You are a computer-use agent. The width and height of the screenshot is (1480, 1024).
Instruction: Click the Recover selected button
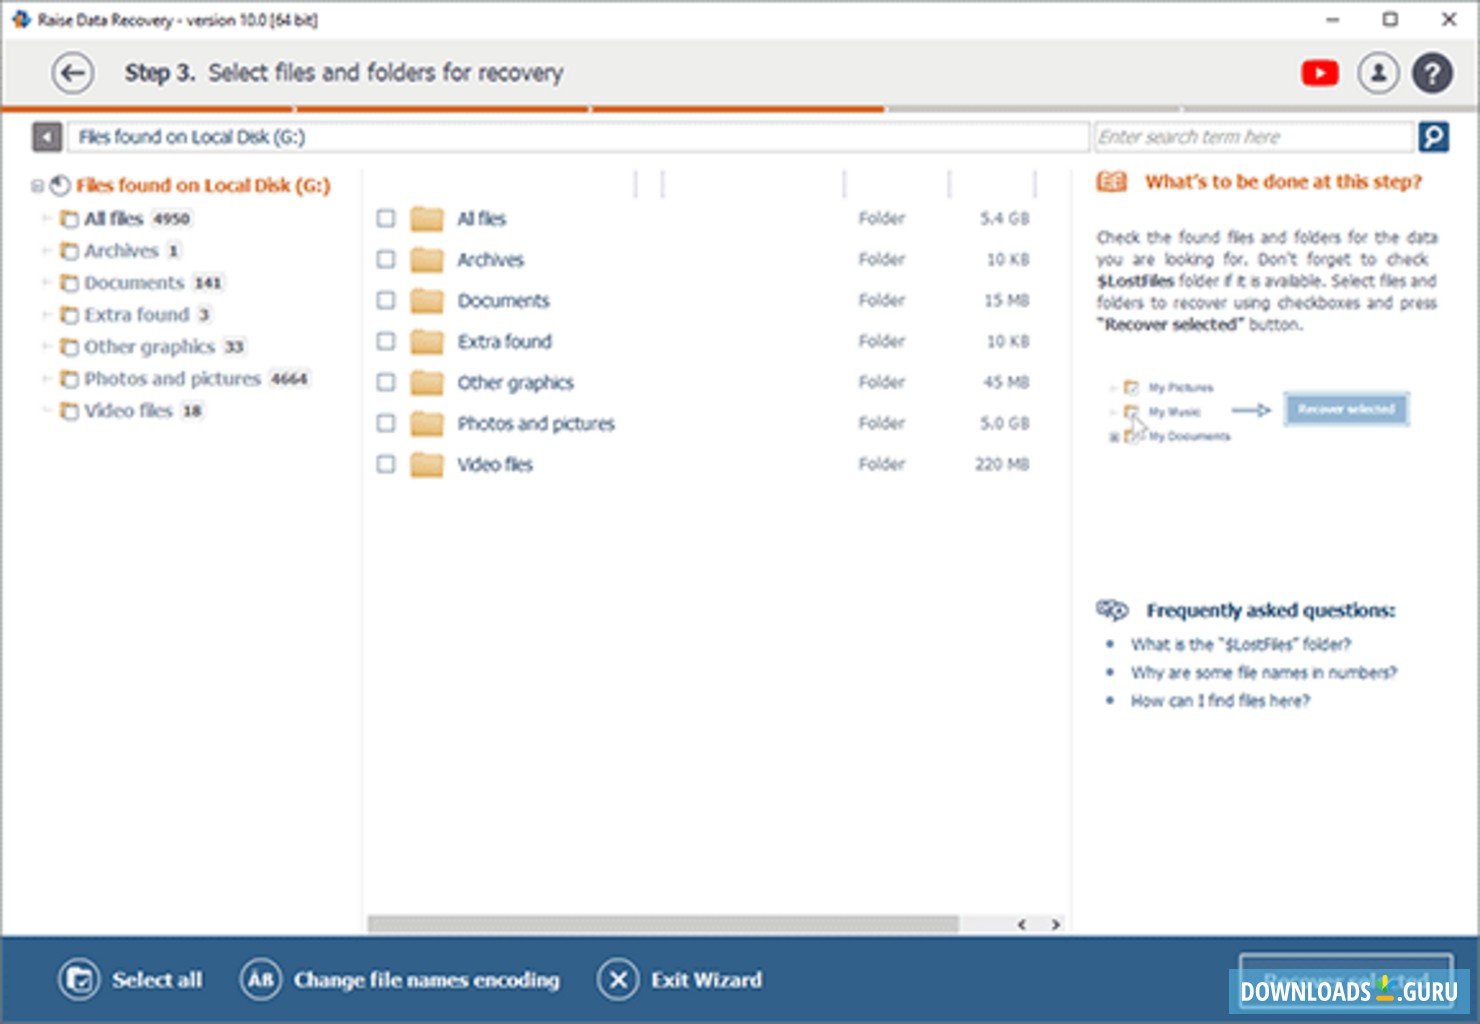coord(1345,980)
